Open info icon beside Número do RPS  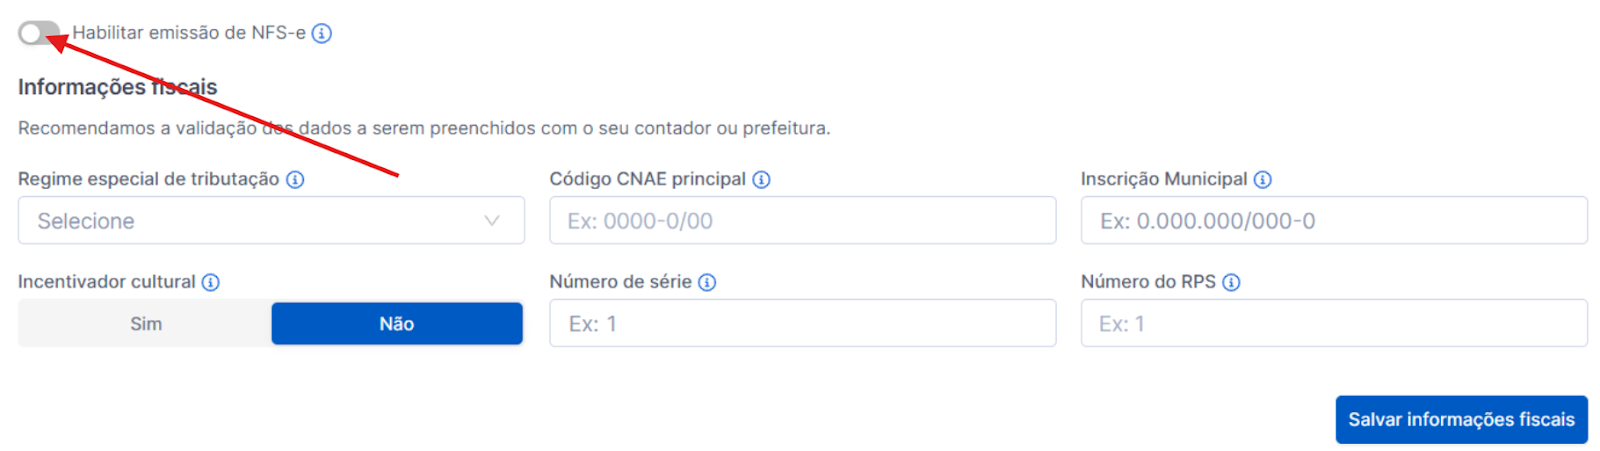[1231, 282]
